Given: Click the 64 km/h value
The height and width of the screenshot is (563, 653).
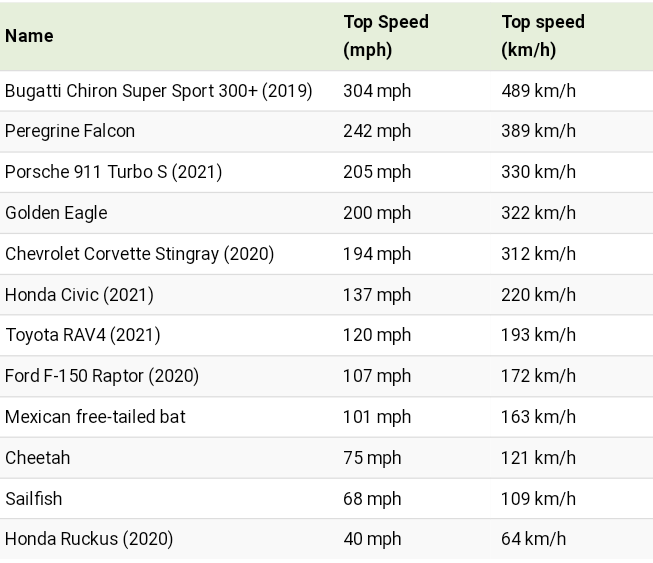Looking at the screenshot, I should (533, 539).
